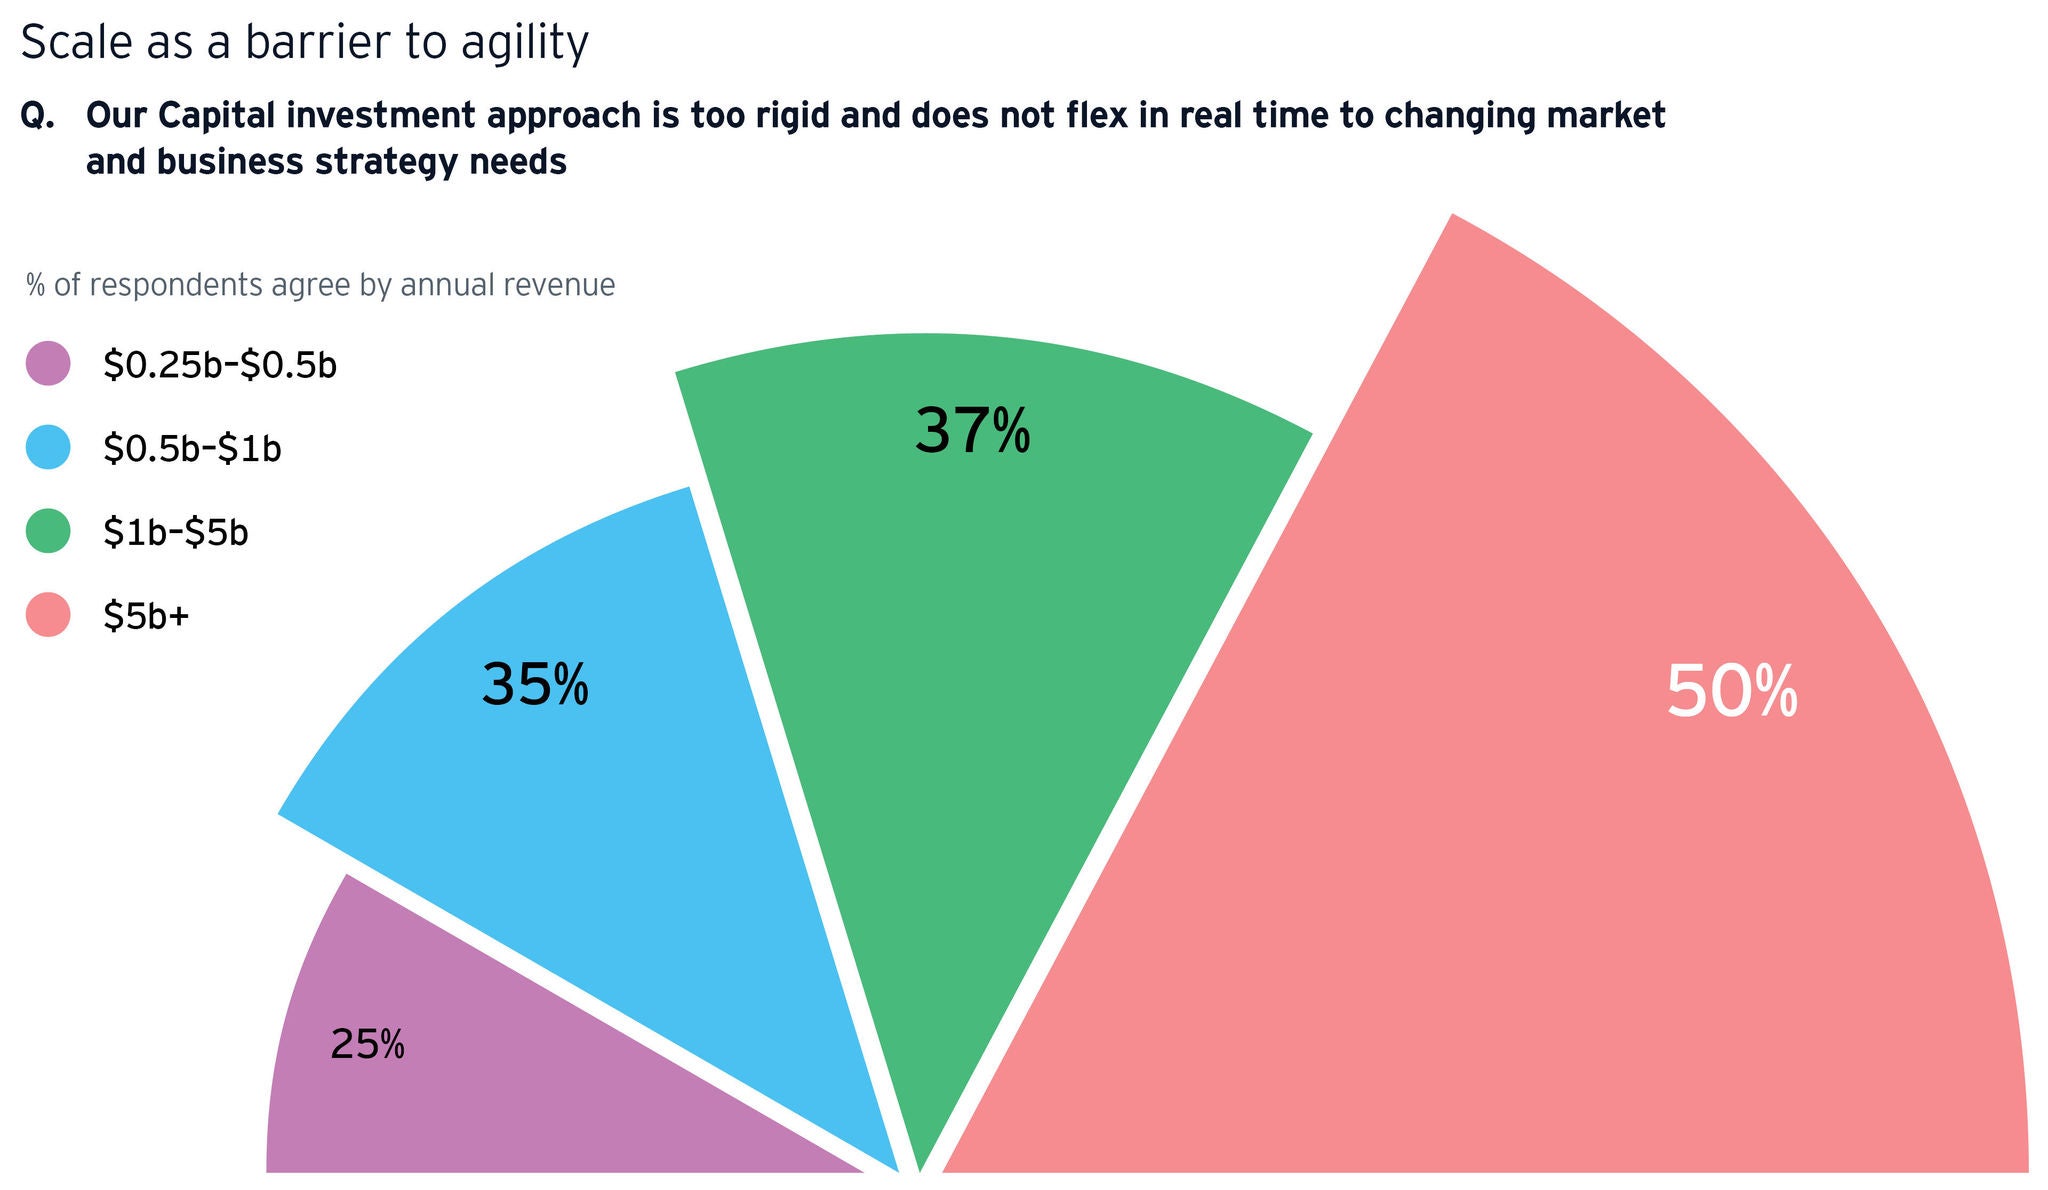Click the green $1b–$5b legend circle
Screen dimensions: 2048x1190
pyautogui.click(x=48, y=531)
